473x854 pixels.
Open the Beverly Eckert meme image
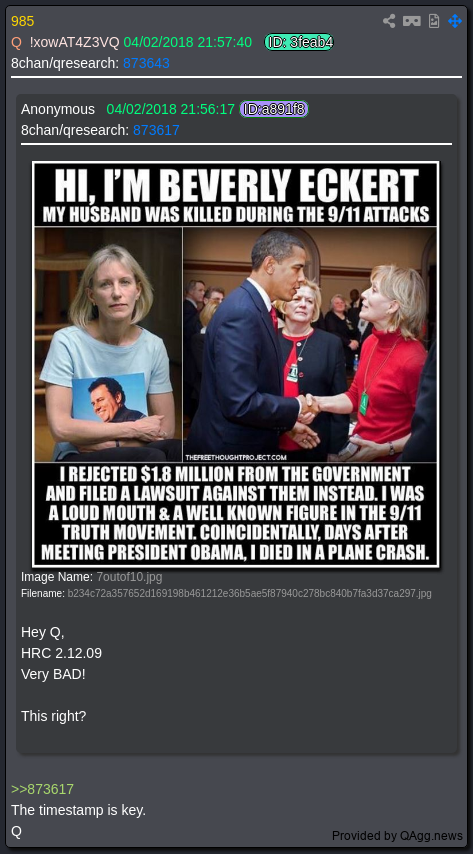click(x=236, y=364)
